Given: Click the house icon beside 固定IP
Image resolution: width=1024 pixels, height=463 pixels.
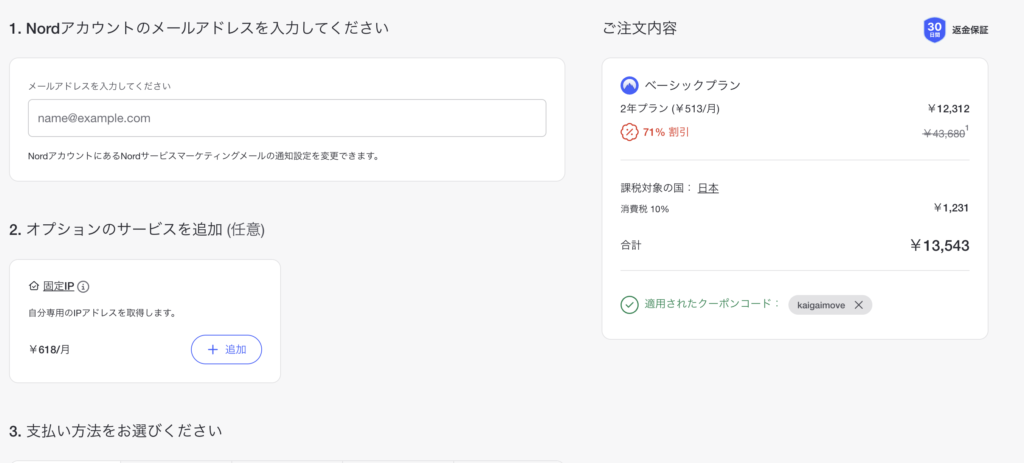Looking at the screenshot, I should click(x=34, y=286).
